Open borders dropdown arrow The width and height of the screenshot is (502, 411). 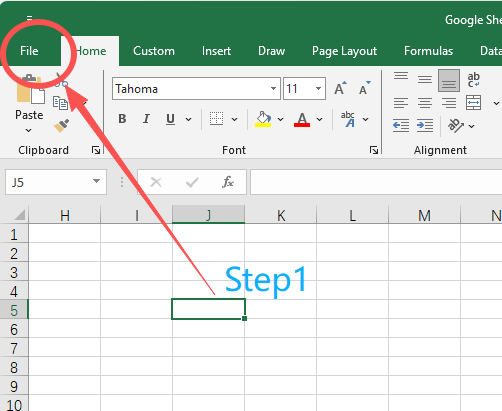click(235, 119)
